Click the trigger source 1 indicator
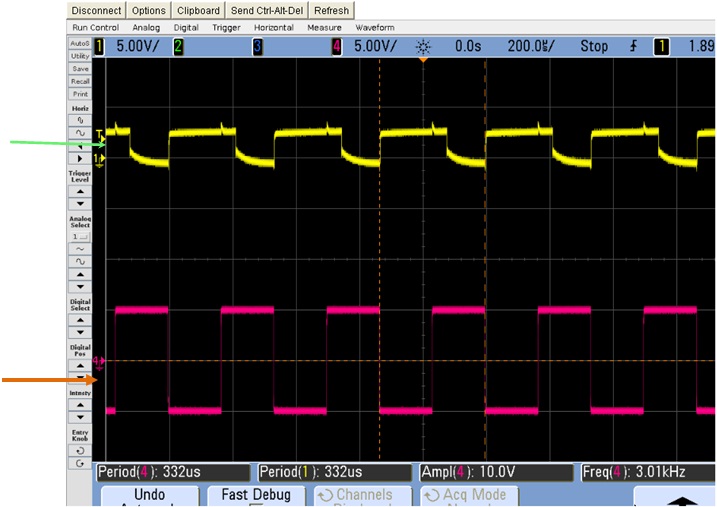717x507 pixels. point(661,46)
